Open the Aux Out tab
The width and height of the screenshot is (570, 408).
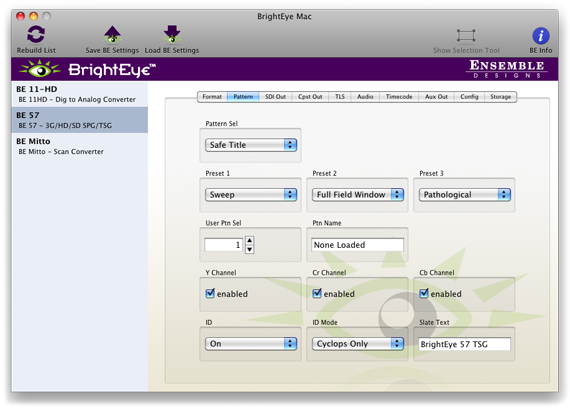coord(436,97)
